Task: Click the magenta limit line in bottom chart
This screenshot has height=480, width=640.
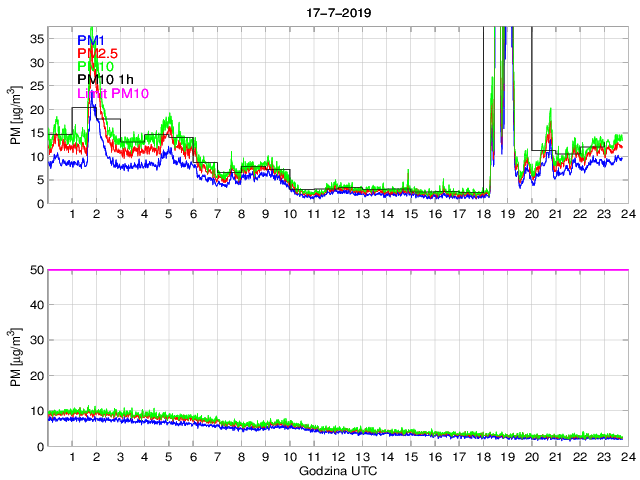Action: (x=336, y=270)
